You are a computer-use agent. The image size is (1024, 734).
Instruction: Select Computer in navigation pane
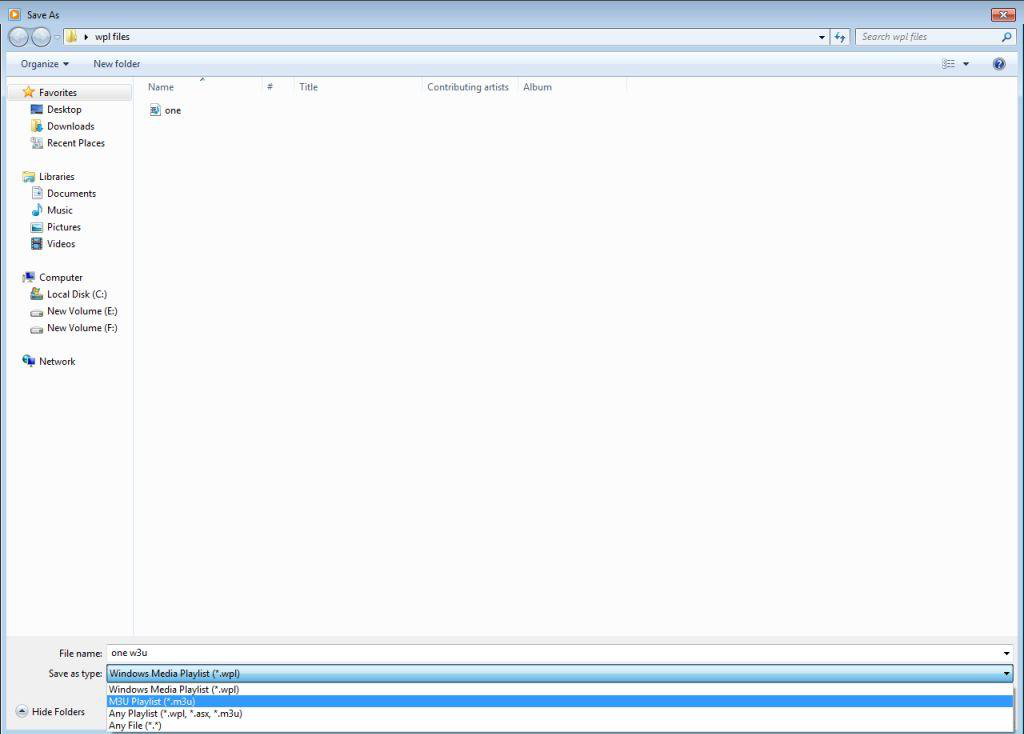tap(60, 278)
